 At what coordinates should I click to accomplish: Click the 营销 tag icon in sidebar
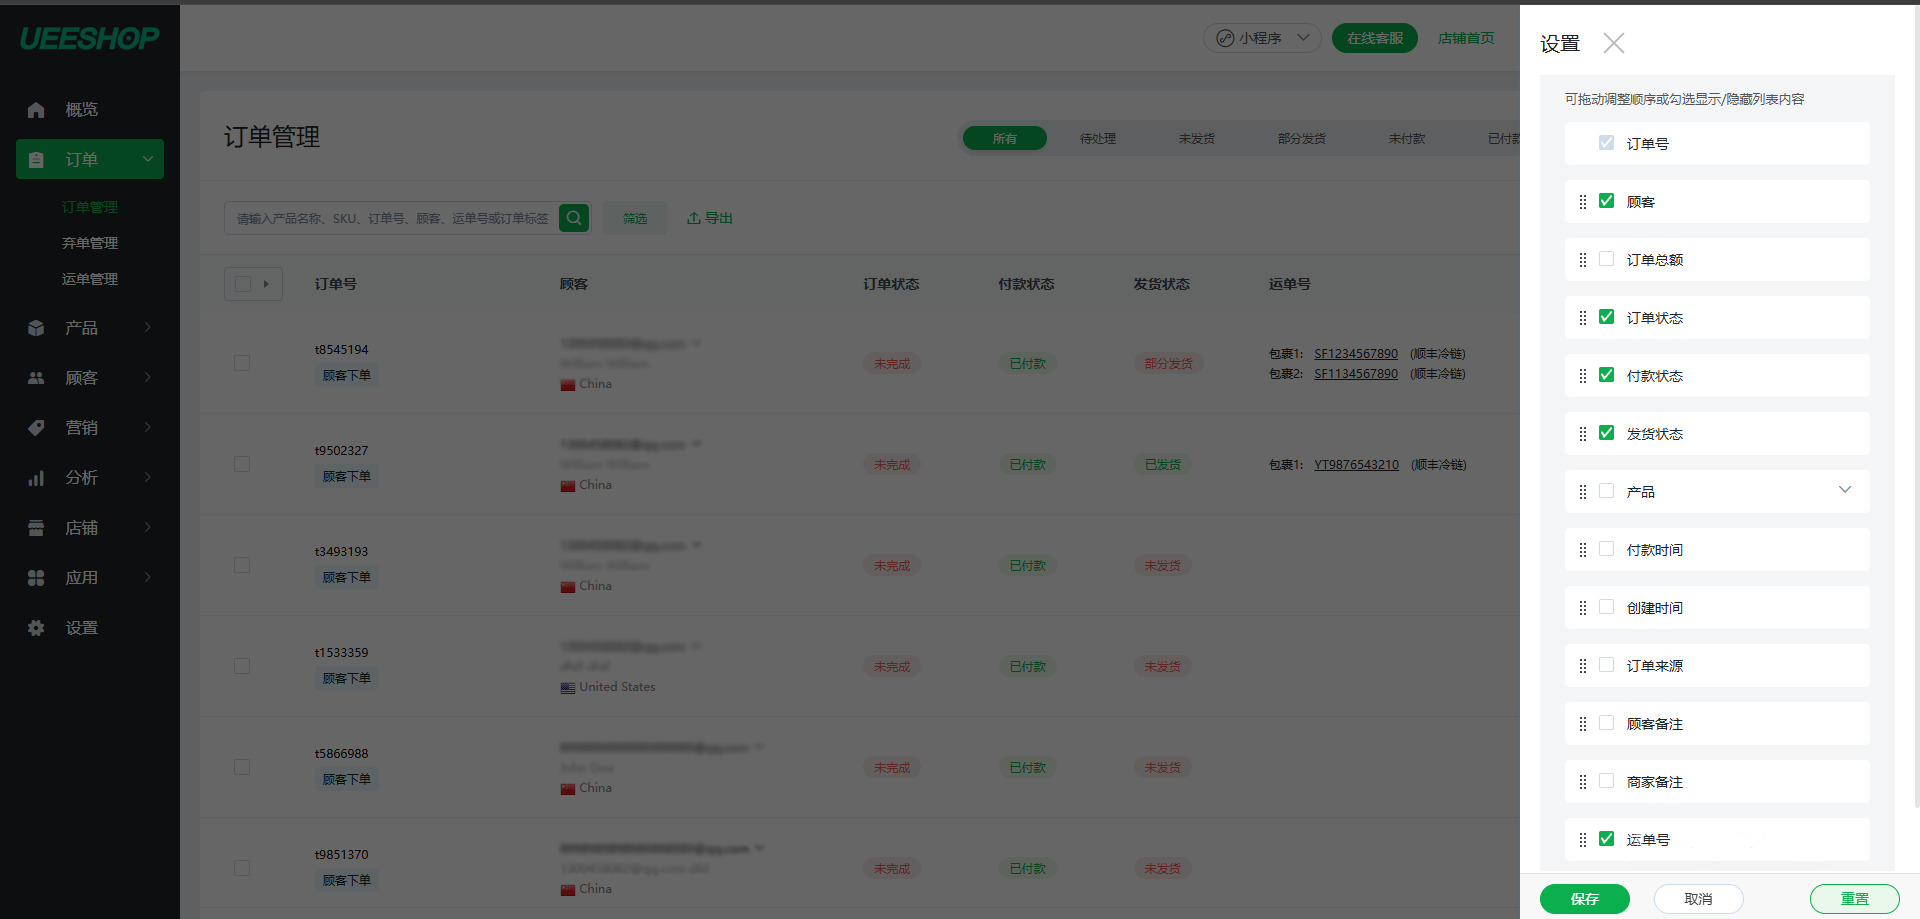tap(36, 428)
